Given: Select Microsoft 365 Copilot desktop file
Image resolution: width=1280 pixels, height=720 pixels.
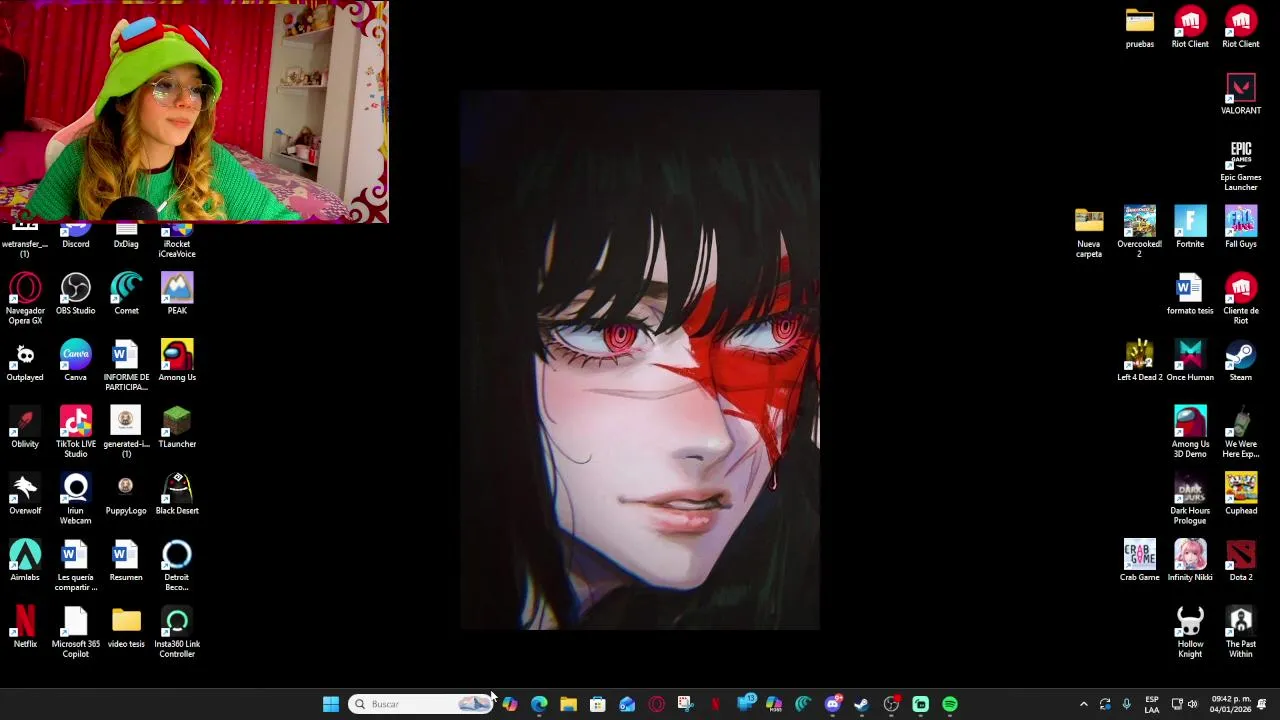Looking at the screenshot, I should tap(75, 632).
